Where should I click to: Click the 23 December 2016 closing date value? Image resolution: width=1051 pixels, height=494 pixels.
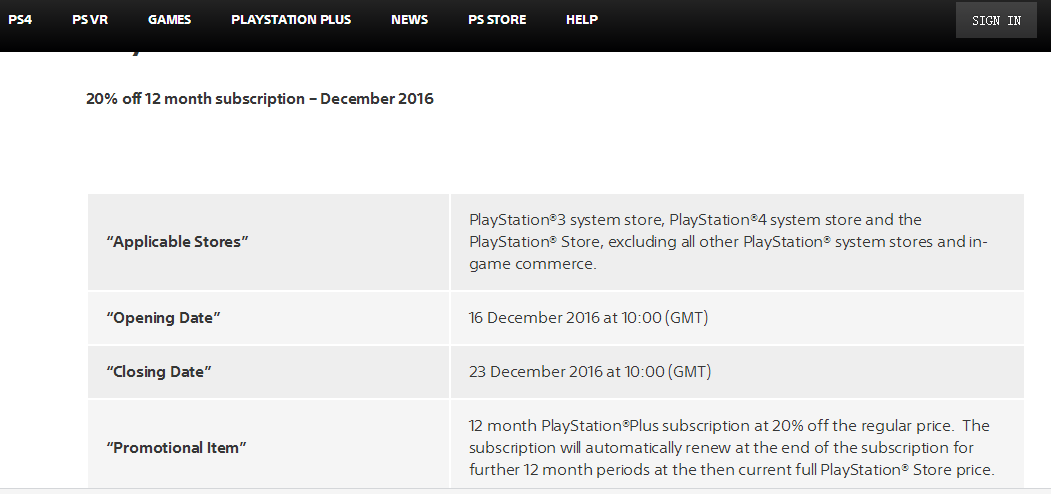590,371
